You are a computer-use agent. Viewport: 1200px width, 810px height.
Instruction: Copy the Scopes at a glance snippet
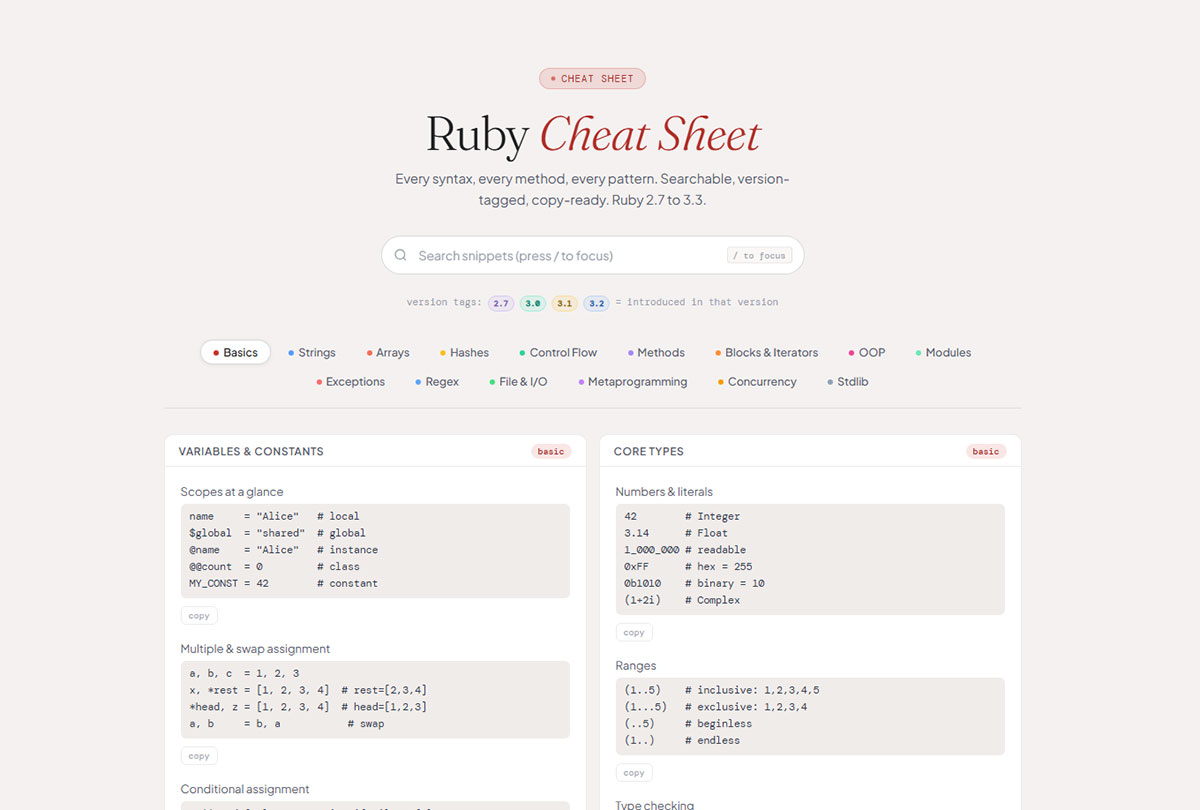199,616
